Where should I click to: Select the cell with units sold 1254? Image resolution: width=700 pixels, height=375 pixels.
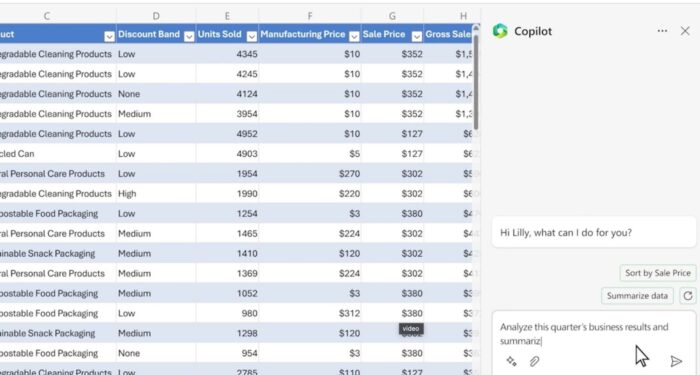(x=227, y=213)
